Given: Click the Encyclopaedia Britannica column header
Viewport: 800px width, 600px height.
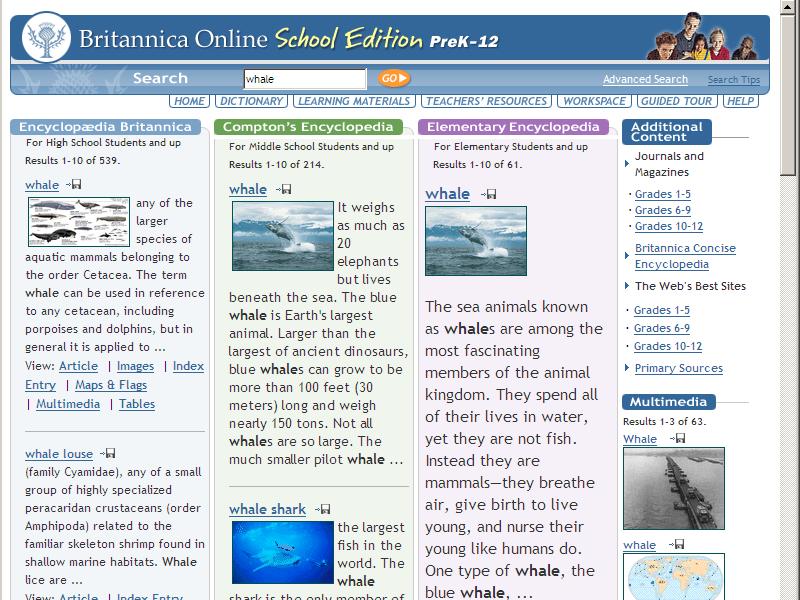Looking at the screenshot, I should coord(106,127).
